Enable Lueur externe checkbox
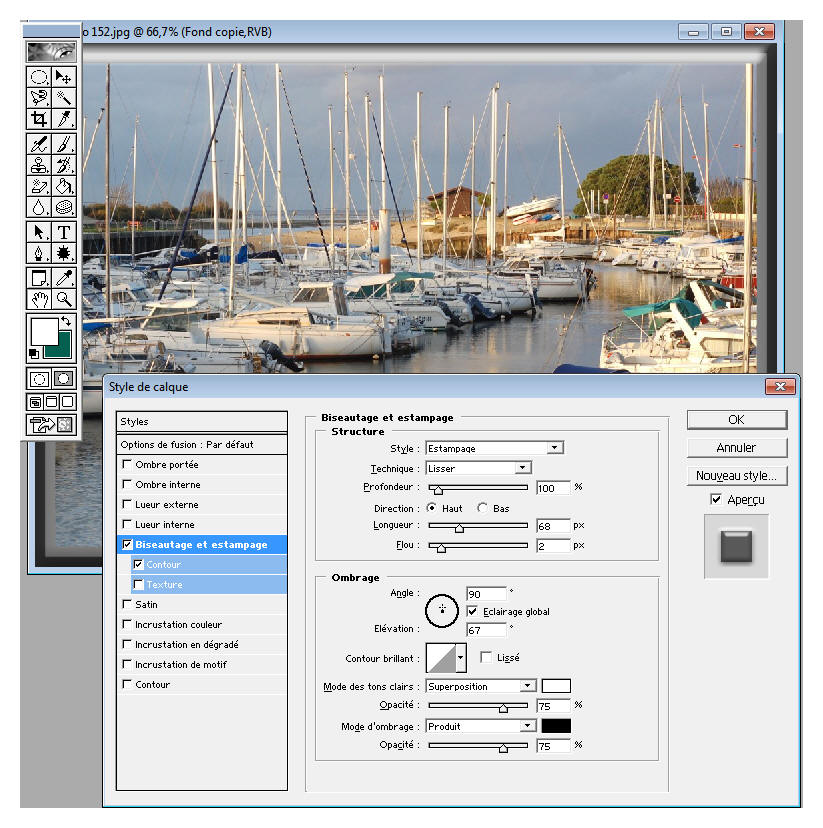Image resolution: width=823 pixels, height=828 pixels. pyautogui.click(x=127, y=504)
